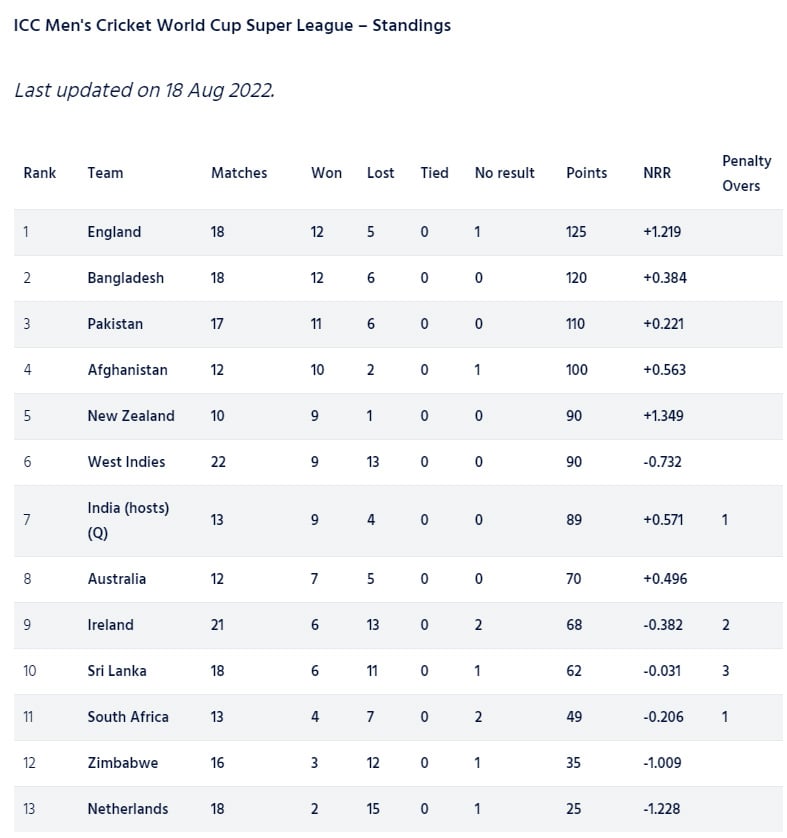
Task: Click New Zealand team name
Action: tap(131, 416)
